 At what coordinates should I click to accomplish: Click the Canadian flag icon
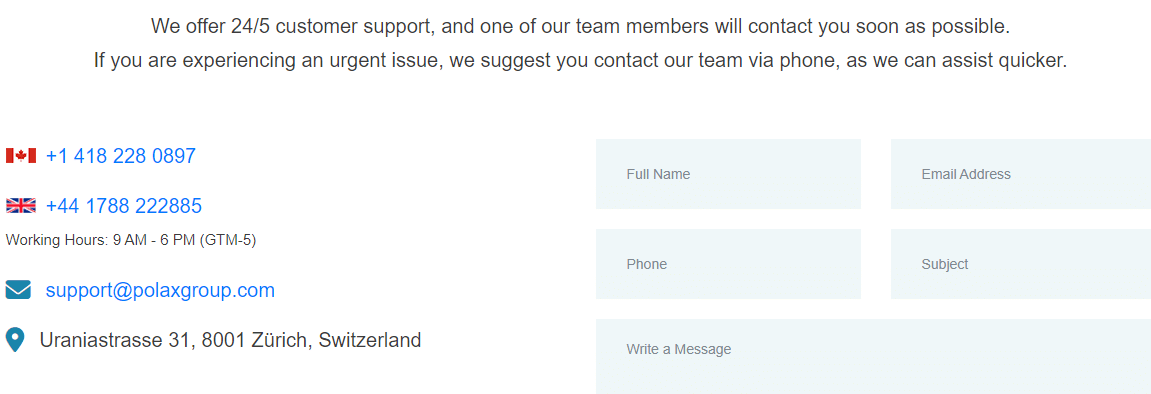[21, 156]
